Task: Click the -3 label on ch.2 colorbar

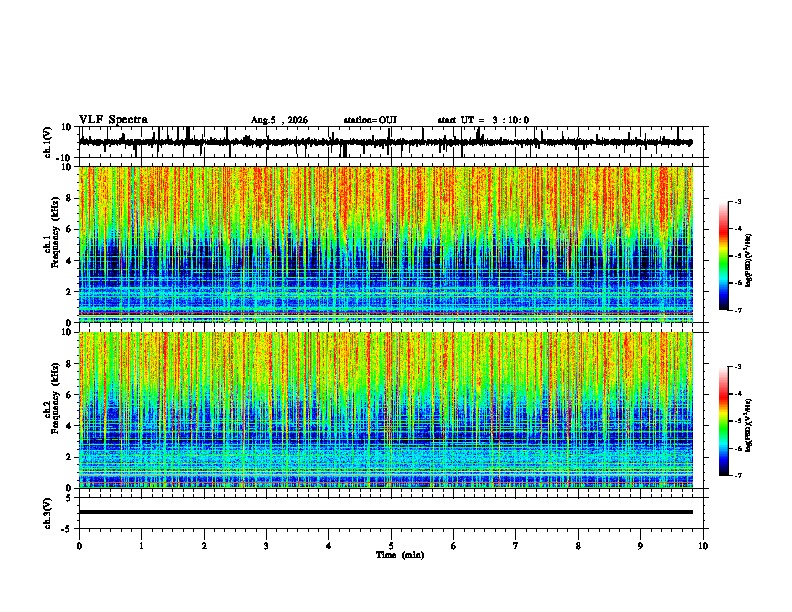Action: click(737, 367)
